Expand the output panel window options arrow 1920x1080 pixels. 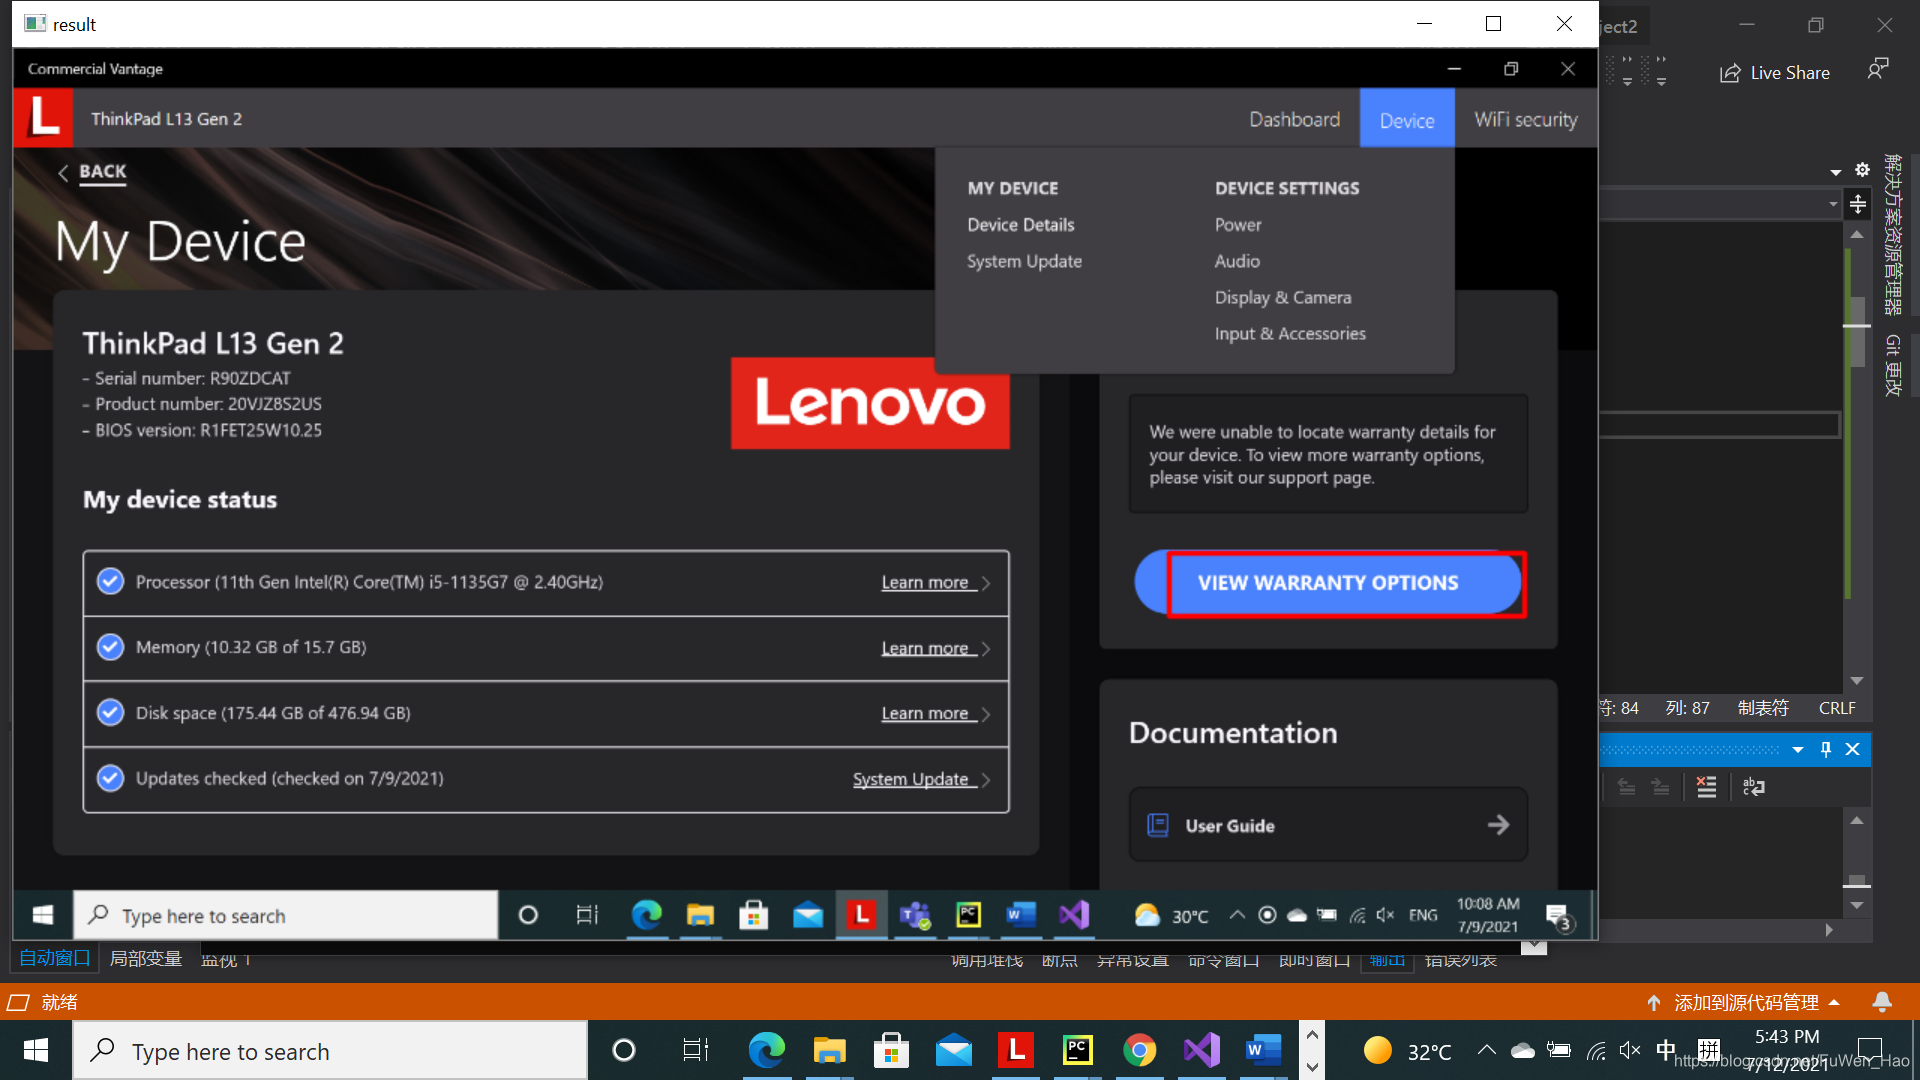1798,749
